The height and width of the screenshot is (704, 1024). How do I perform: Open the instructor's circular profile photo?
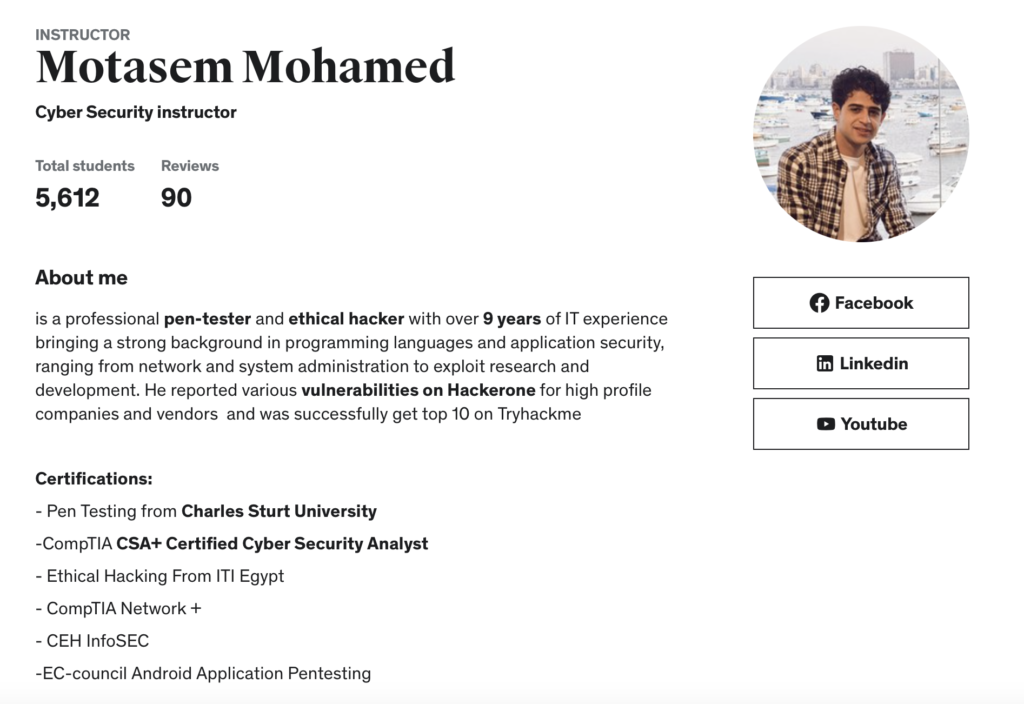click(861, 134)
